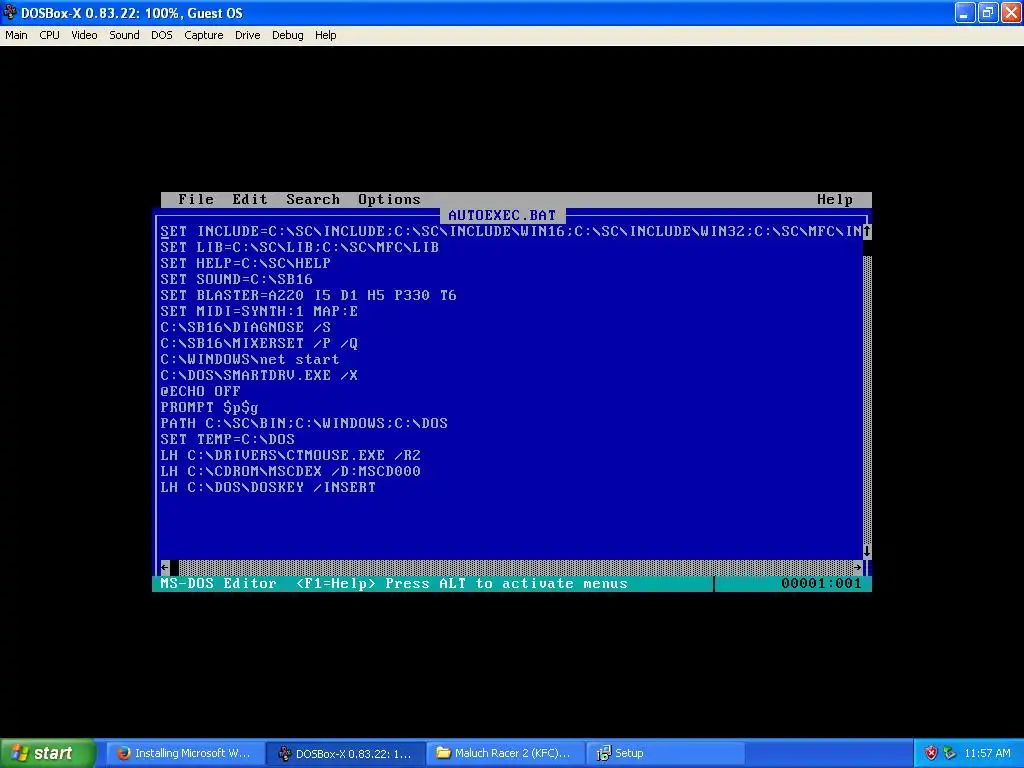Open the Edit menu in MS-DOS Editor
1024x768 pixels.
pos(250,199)
